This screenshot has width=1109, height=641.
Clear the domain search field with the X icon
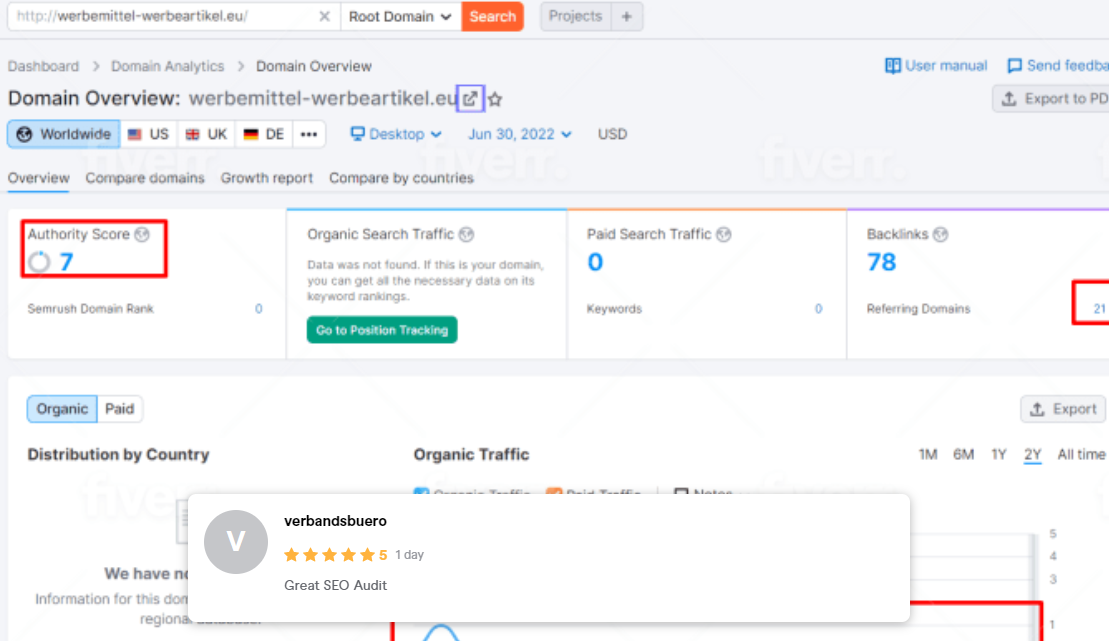(323, 17)
